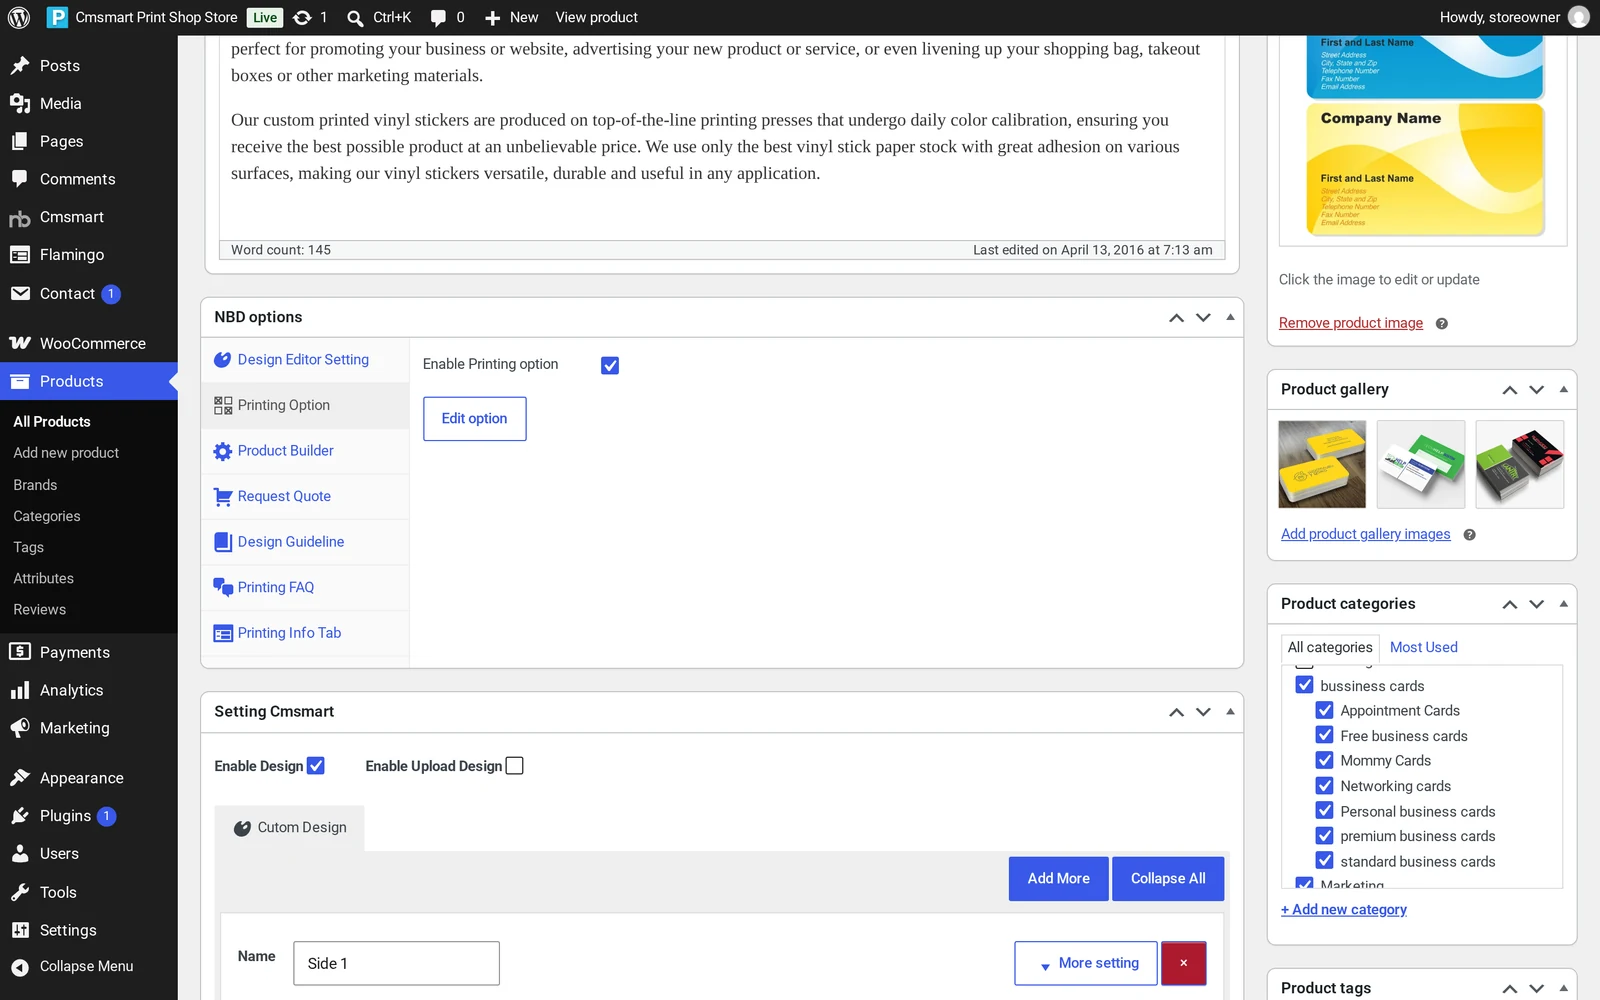Click Add new category link
The image size is (1600, 1000).
pos(1344,910)
